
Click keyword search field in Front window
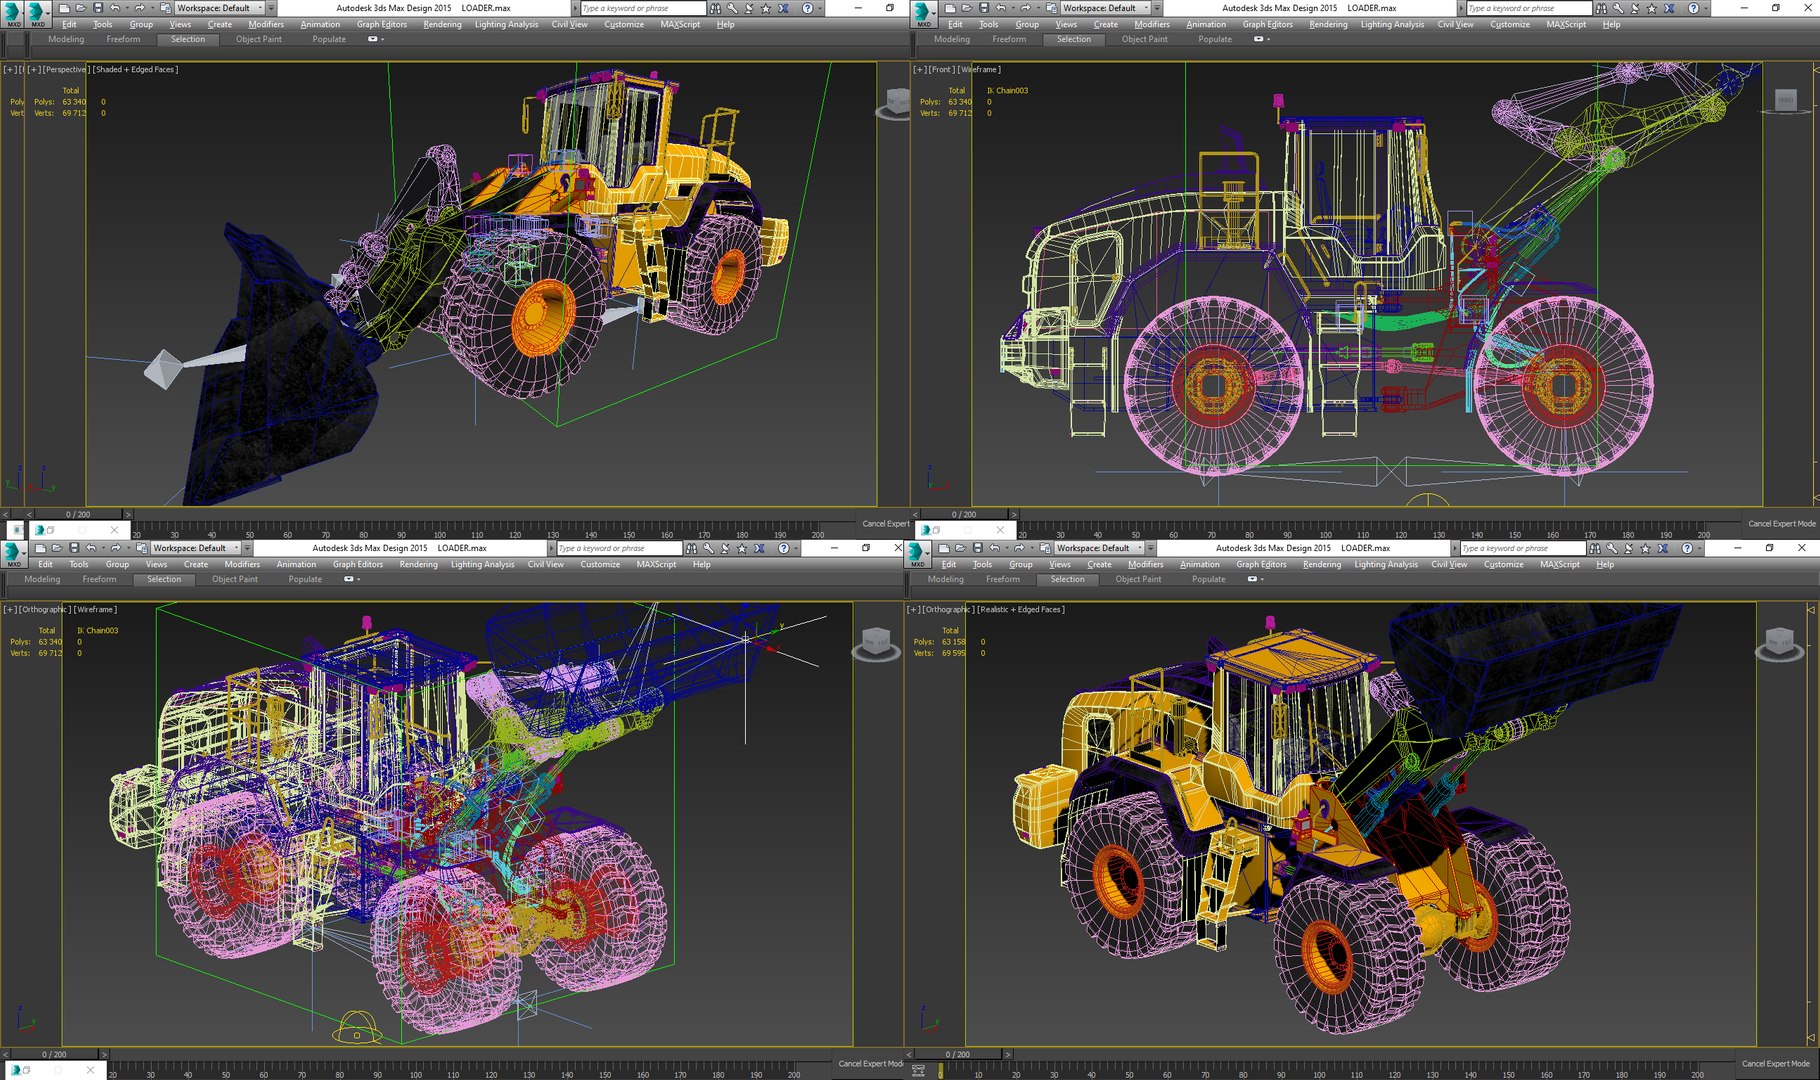coord(1527,8)
